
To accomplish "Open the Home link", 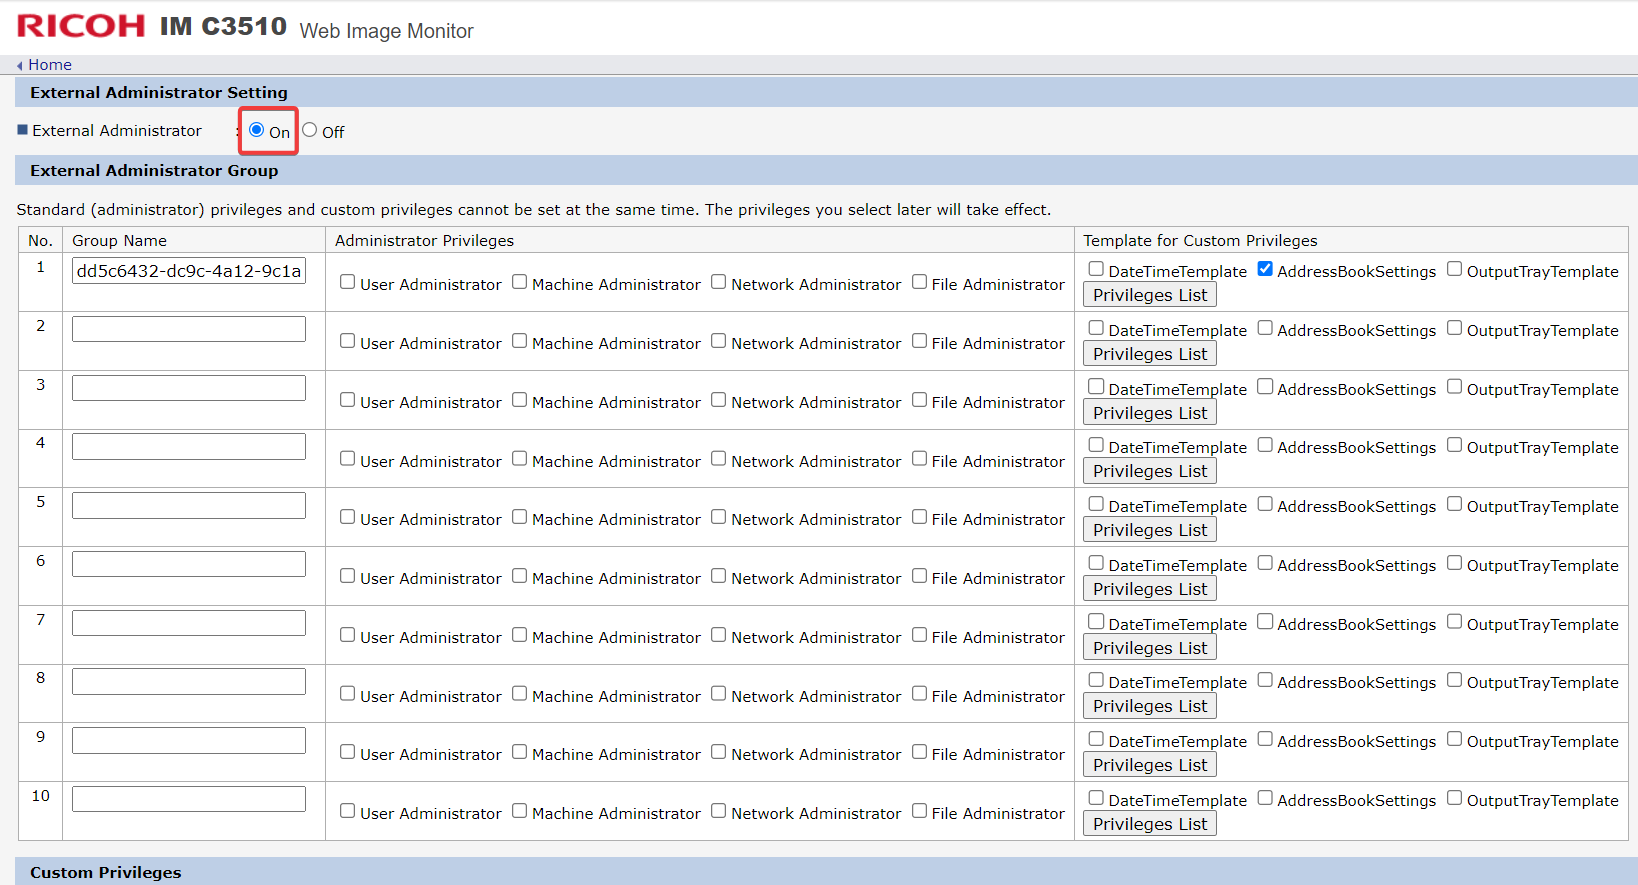I will click(x=50, y=65).
